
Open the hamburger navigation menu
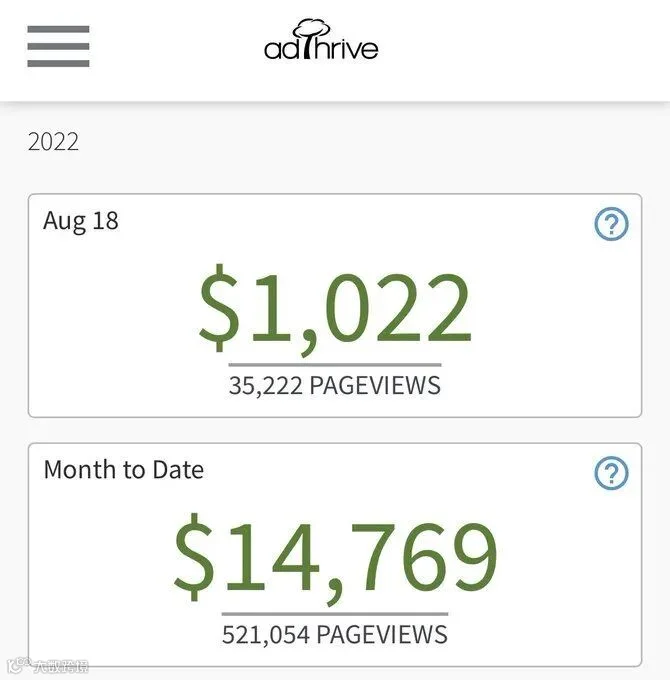tap(58, 46)
